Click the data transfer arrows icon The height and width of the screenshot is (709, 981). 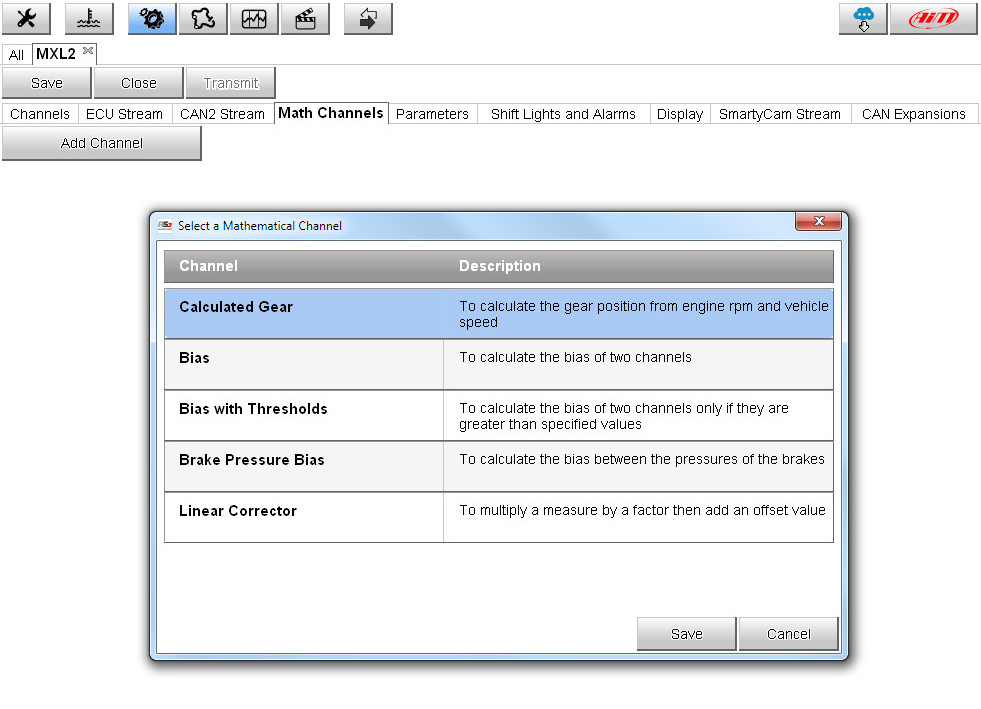368,19
